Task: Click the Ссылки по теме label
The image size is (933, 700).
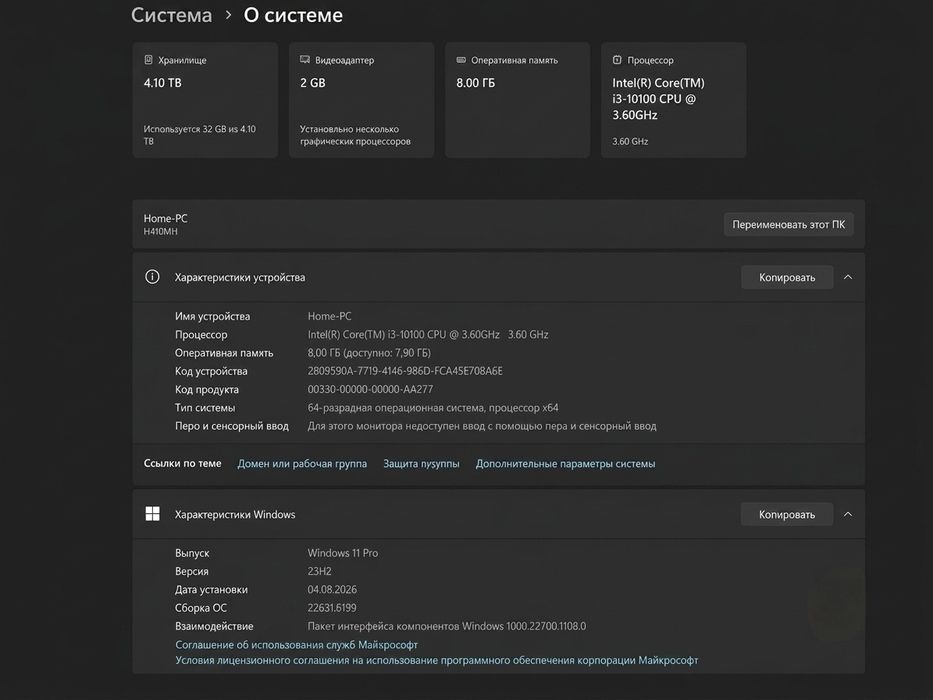Action: pyautogui.click(x=182, y=463)
